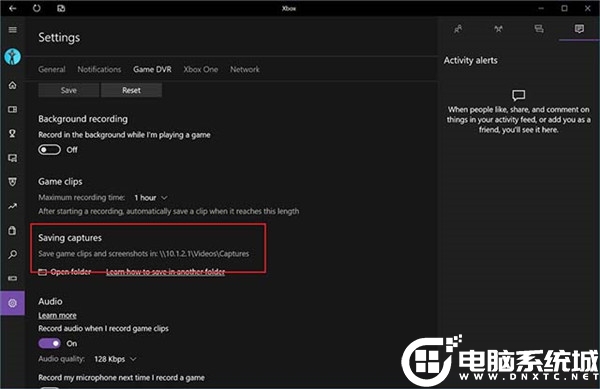Maximize the Xbox window
The image size is (600, 389).
(x=564, y=8)
